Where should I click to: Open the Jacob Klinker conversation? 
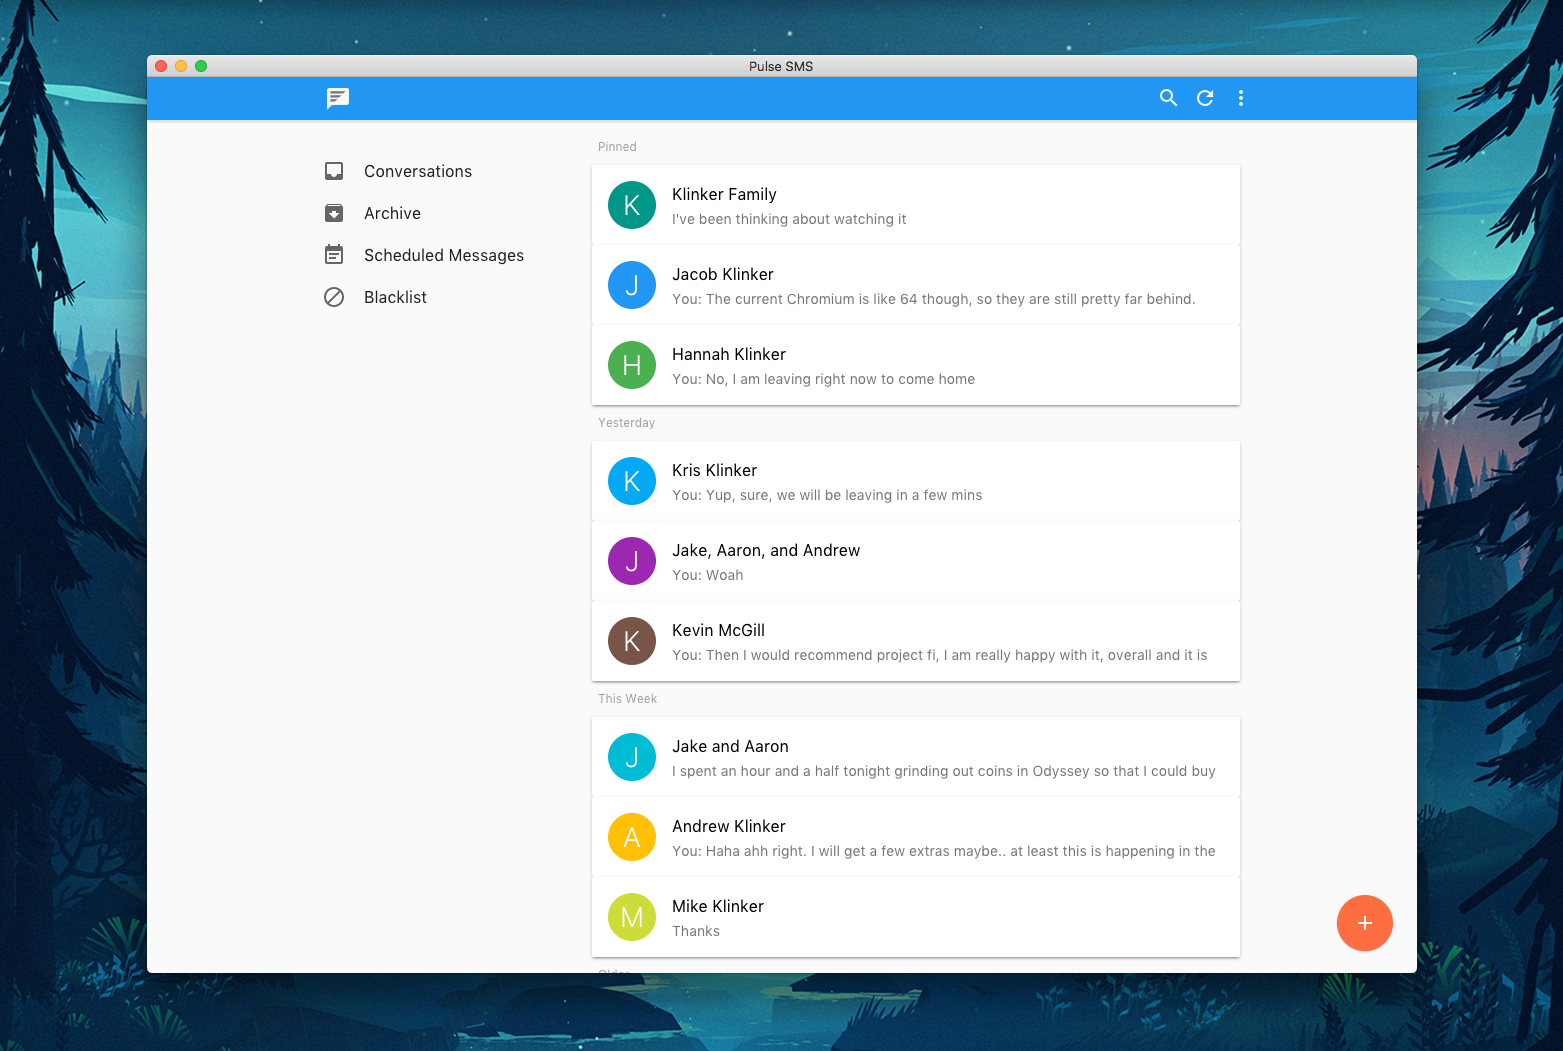[916, 285]
